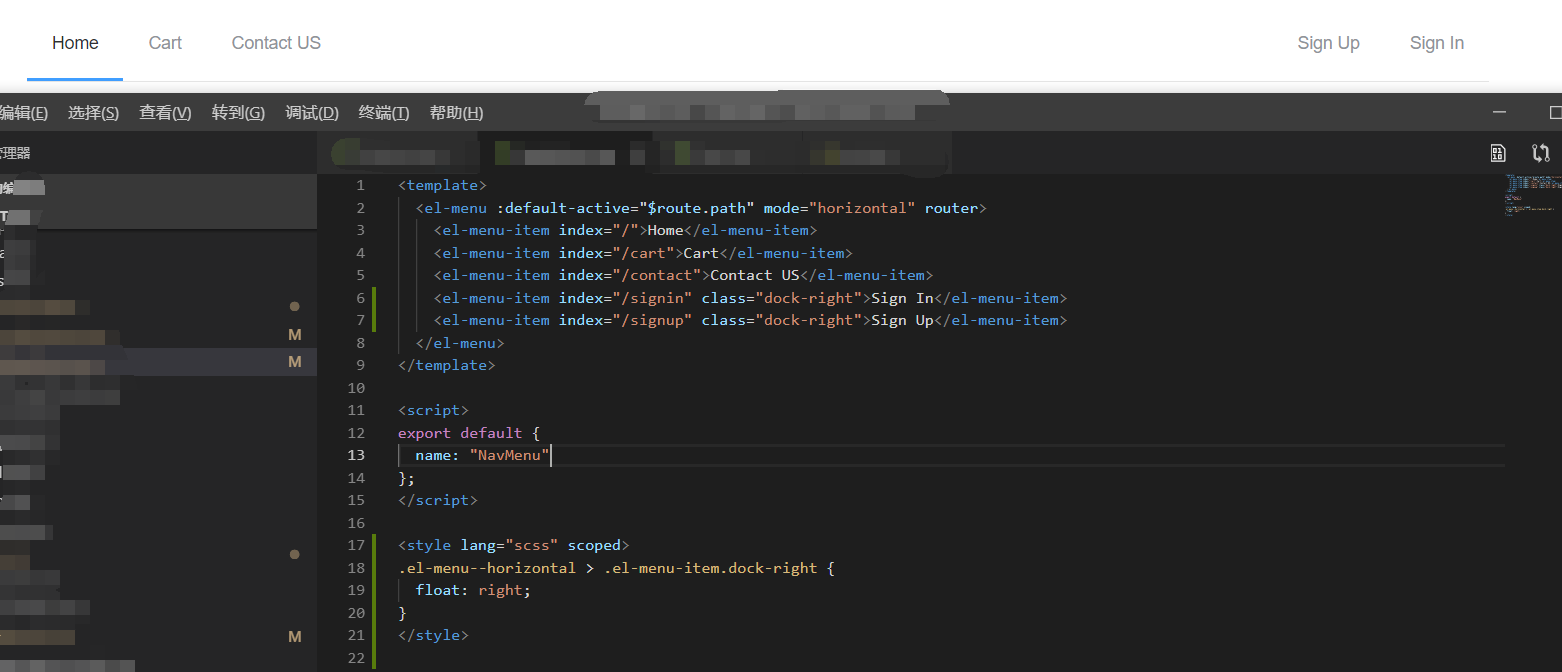Click the "NavMenu" string value

(510, 455)
